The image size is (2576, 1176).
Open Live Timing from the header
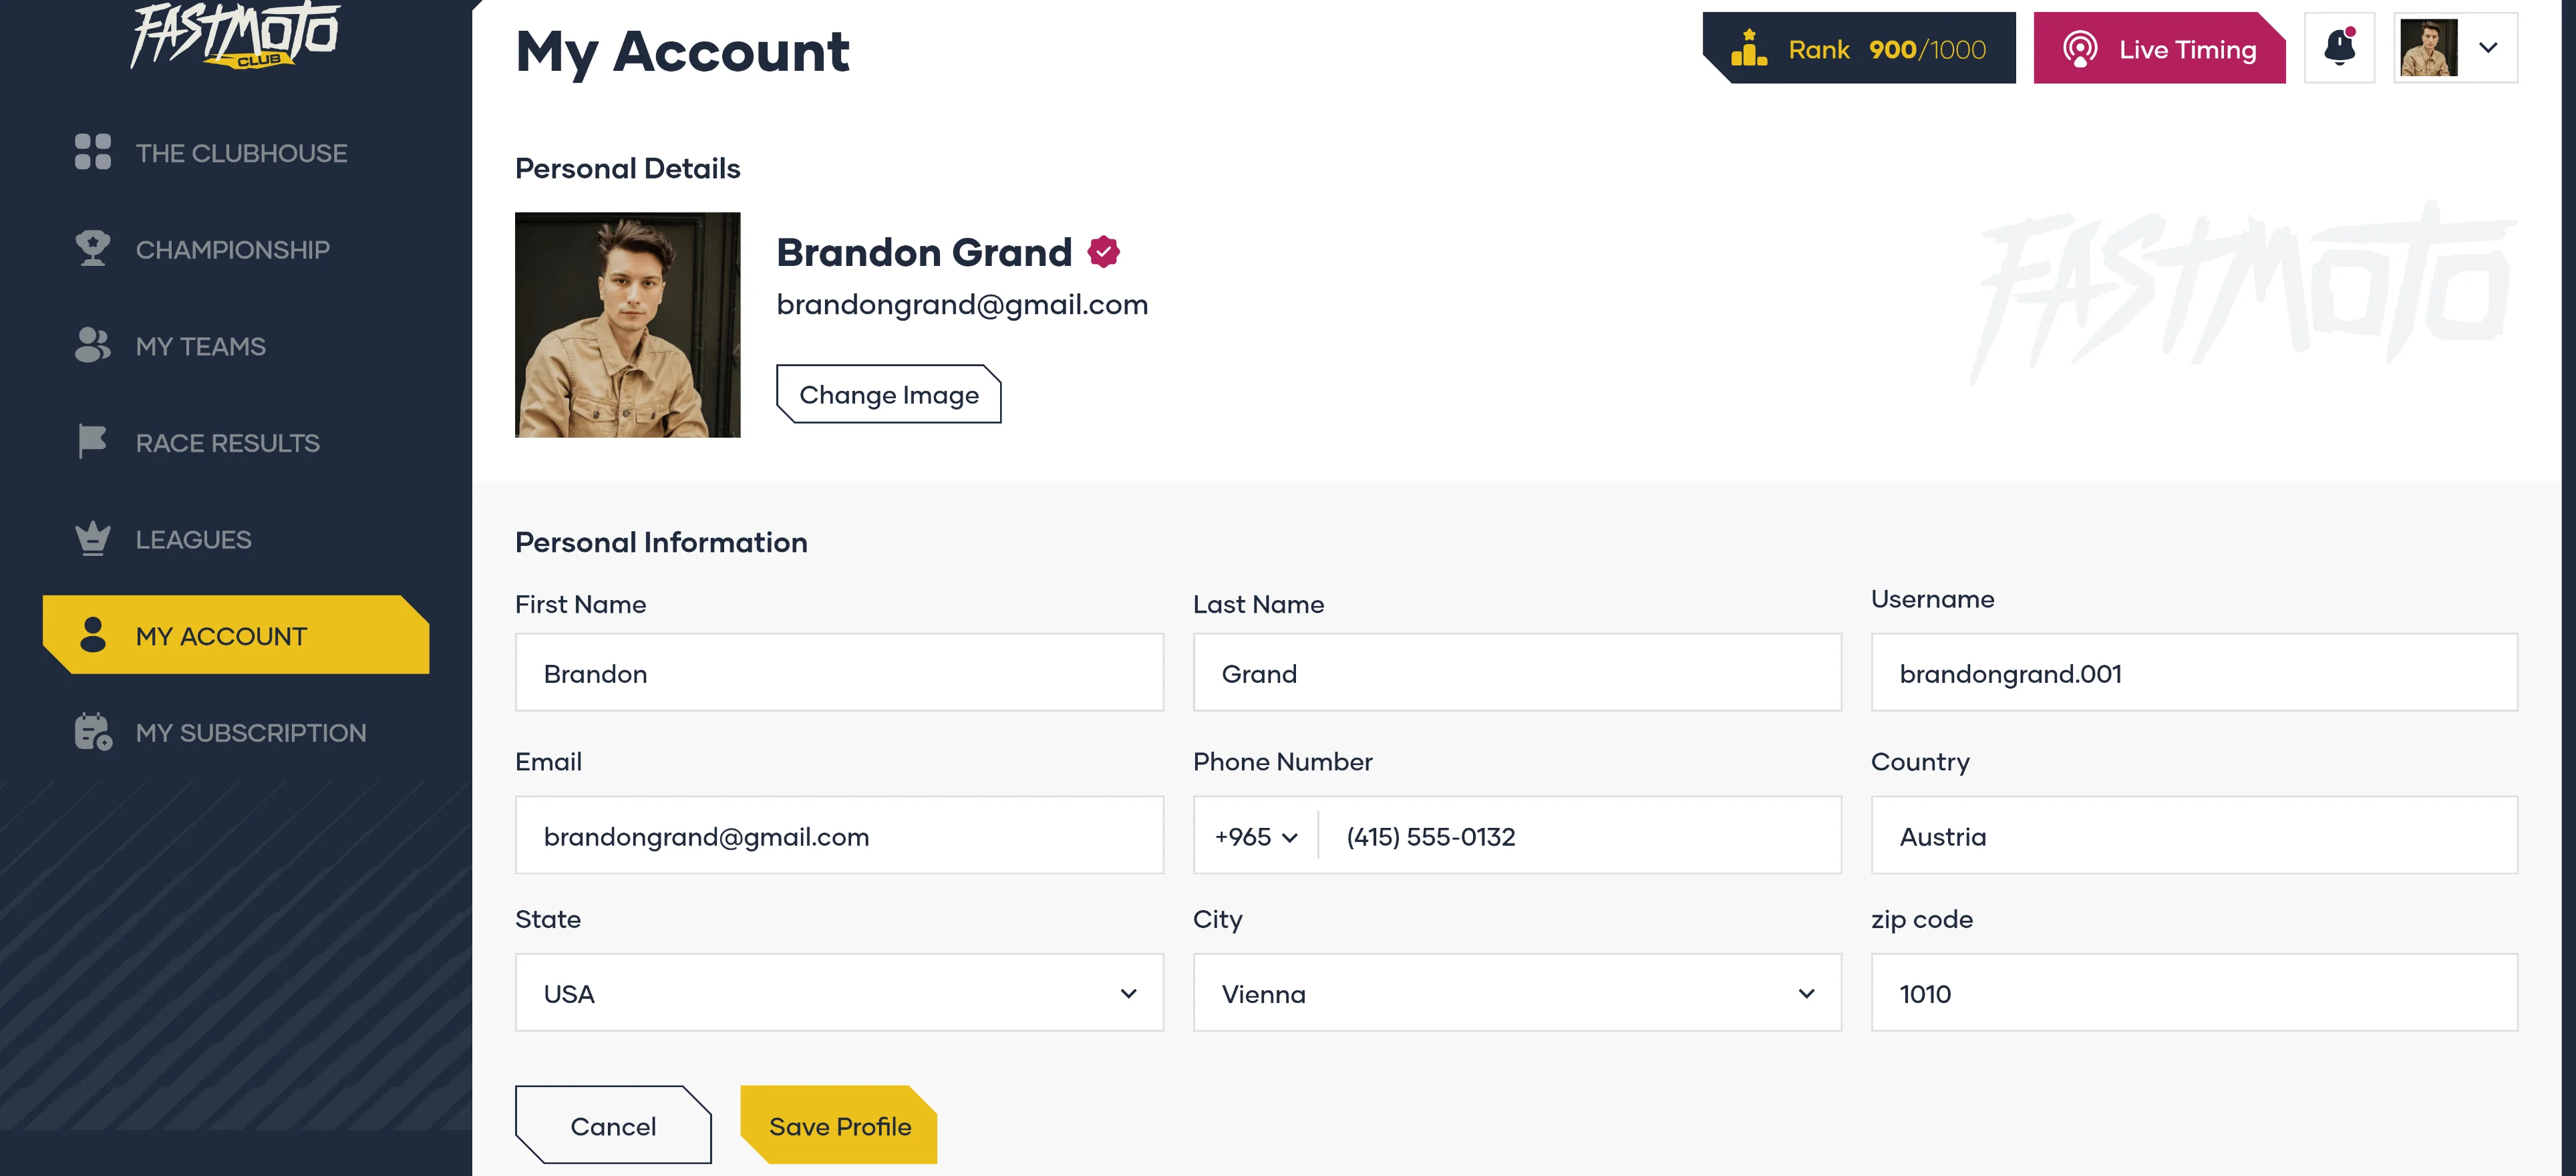point(2158,48)
